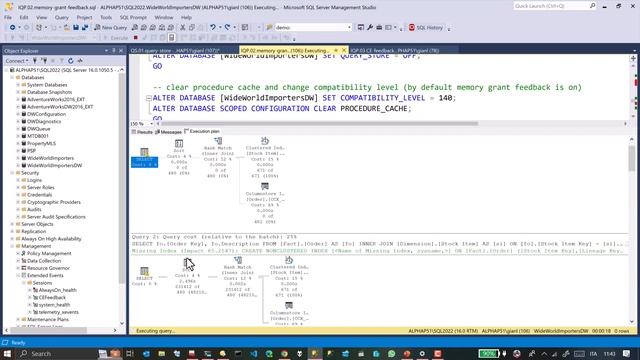The image size is (640, 360).
Task: Collapse the Databases tree node
Action: coord(12,77)
